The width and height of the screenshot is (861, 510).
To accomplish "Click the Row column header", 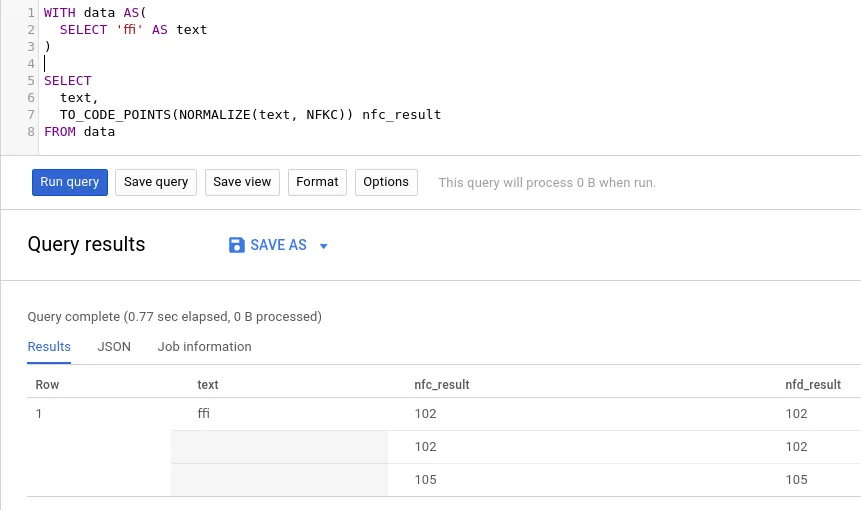I will click(48, 385).
